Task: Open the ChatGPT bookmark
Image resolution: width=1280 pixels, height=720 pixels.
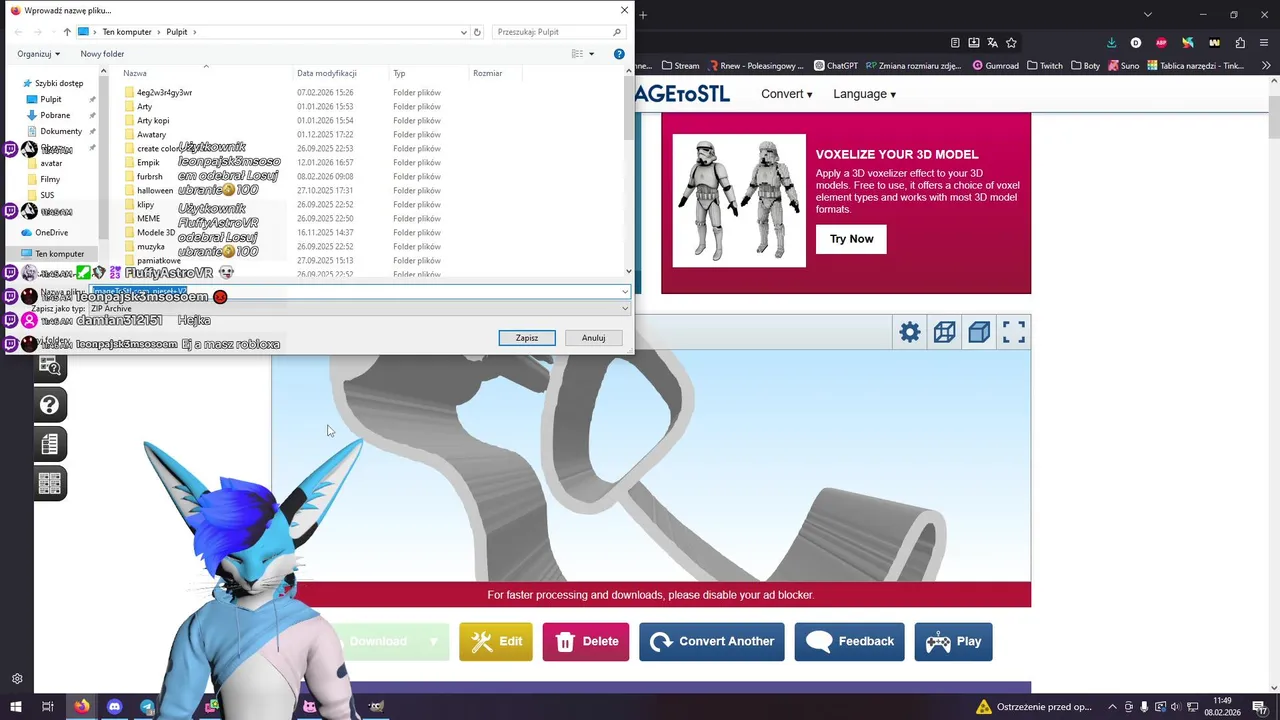Action: coord(836,66)
